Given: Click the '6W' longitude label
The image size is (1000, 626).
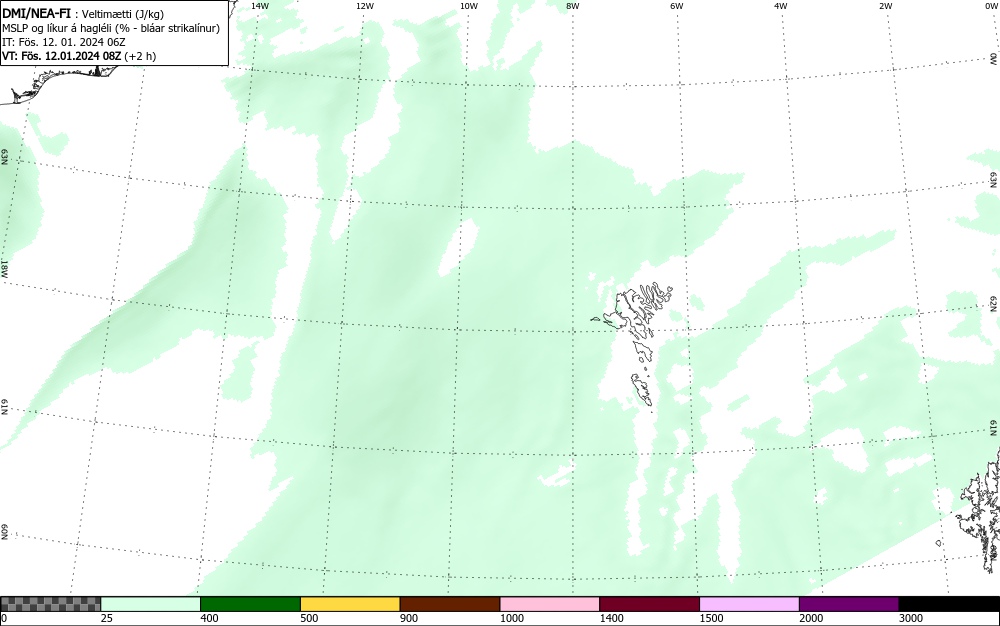Looking at the screenshot, I should [x=677, y=6].
